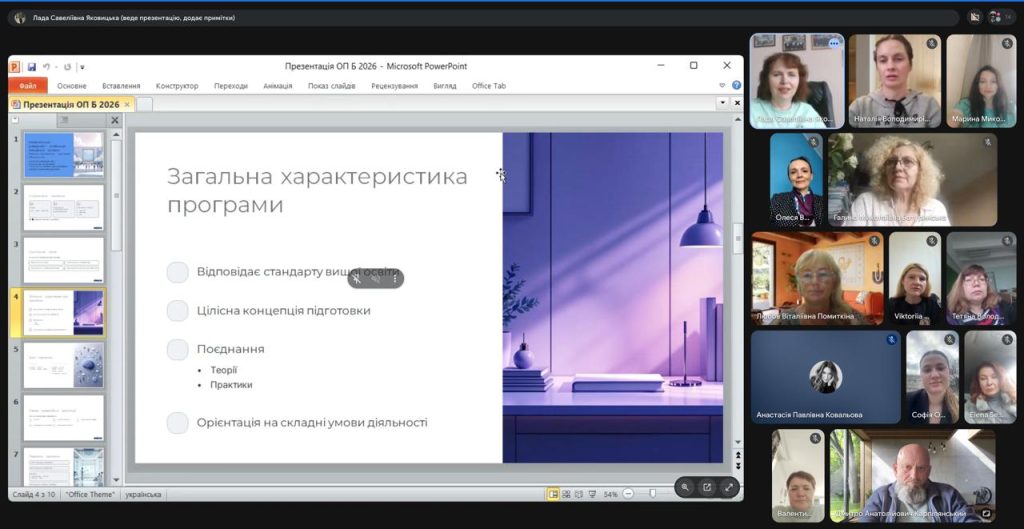1024x529 pixels.
Task: Open PowerPoint Help question mark icon
Action: point(737,86)
